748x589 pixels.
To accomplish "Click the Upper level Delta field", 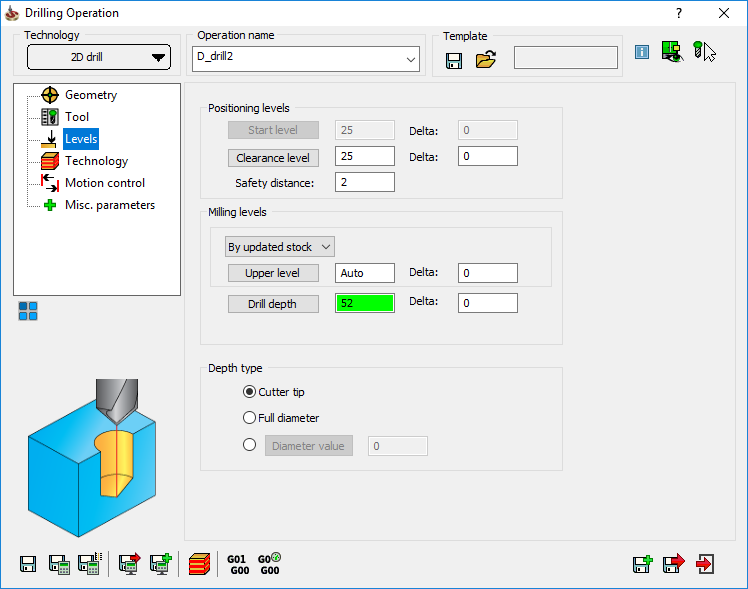I will [x=488, y=273].
